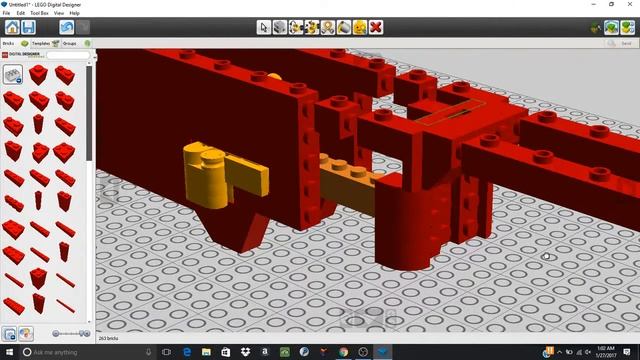Screen dimensions: 640x360
Task: Switch to Build mode icon with cursor
Action: [596, 28]
